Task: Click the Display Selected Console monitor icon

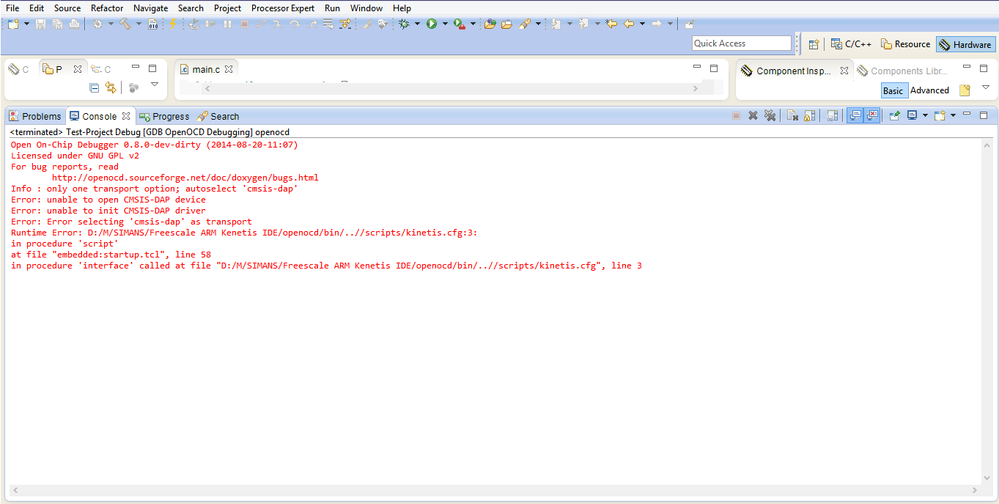Action: (912, 115)
